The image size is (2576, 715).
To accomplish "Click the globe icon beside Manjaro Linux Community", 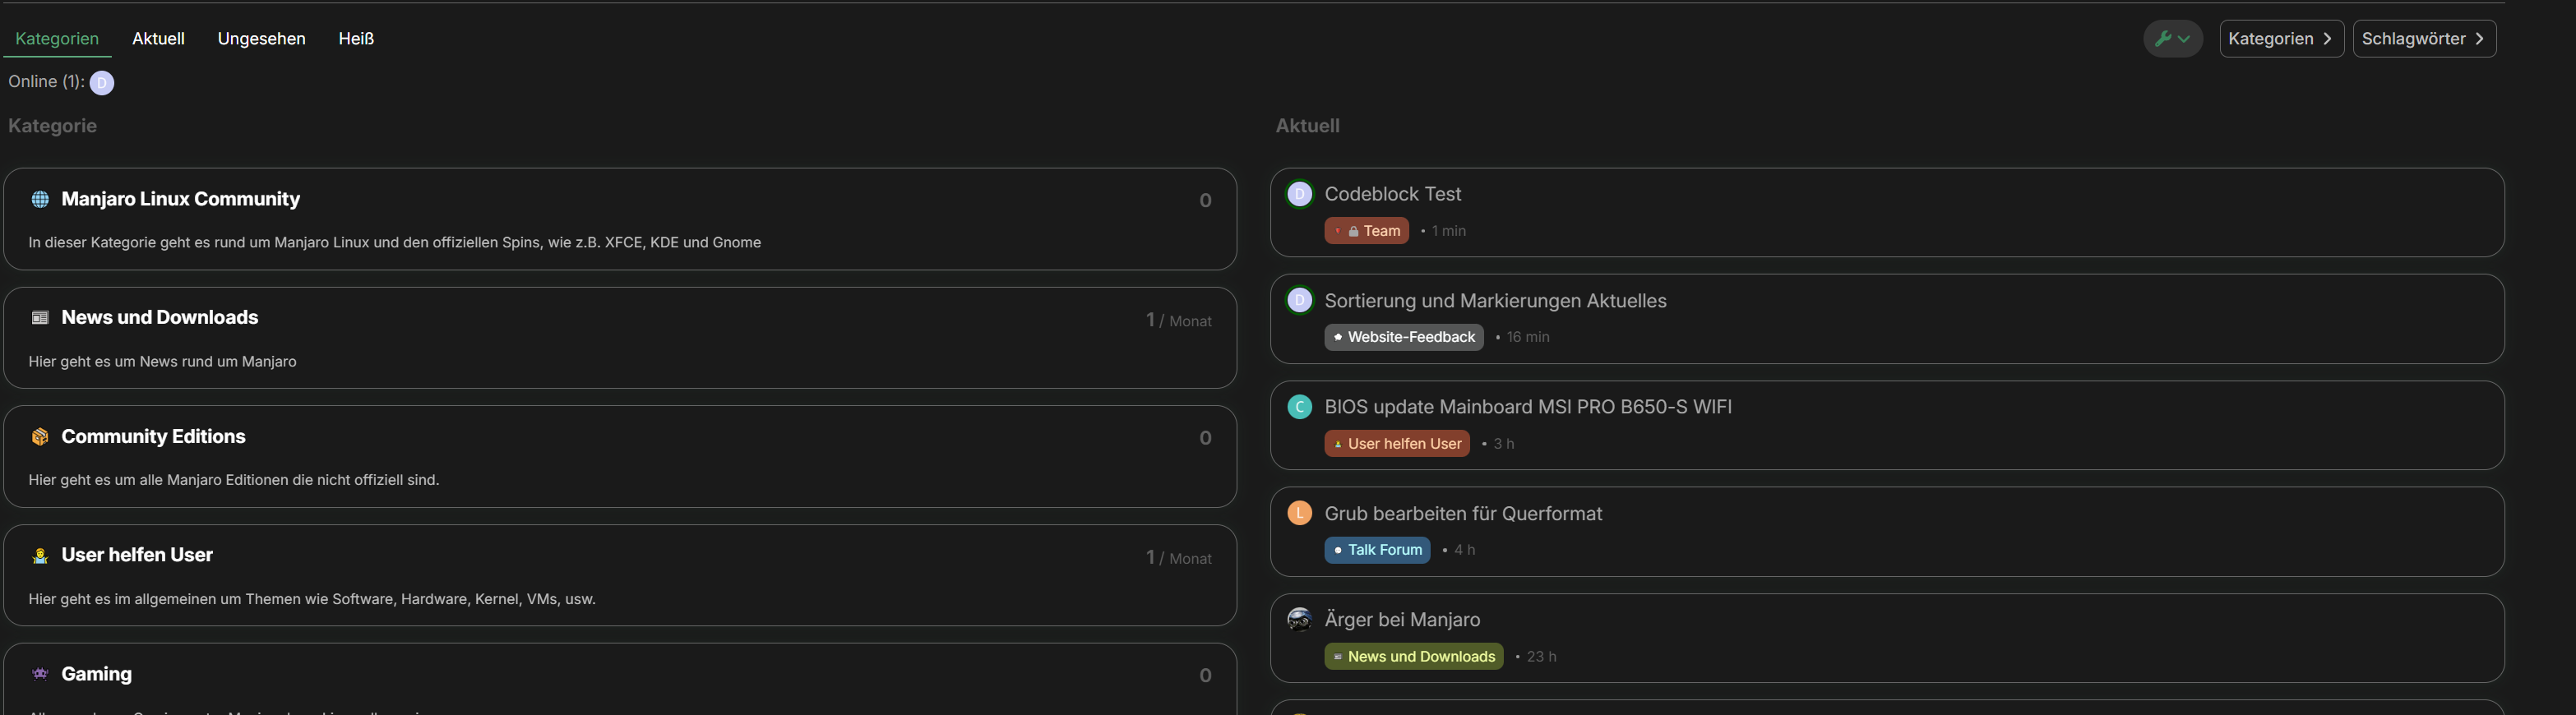I will 40,199.
